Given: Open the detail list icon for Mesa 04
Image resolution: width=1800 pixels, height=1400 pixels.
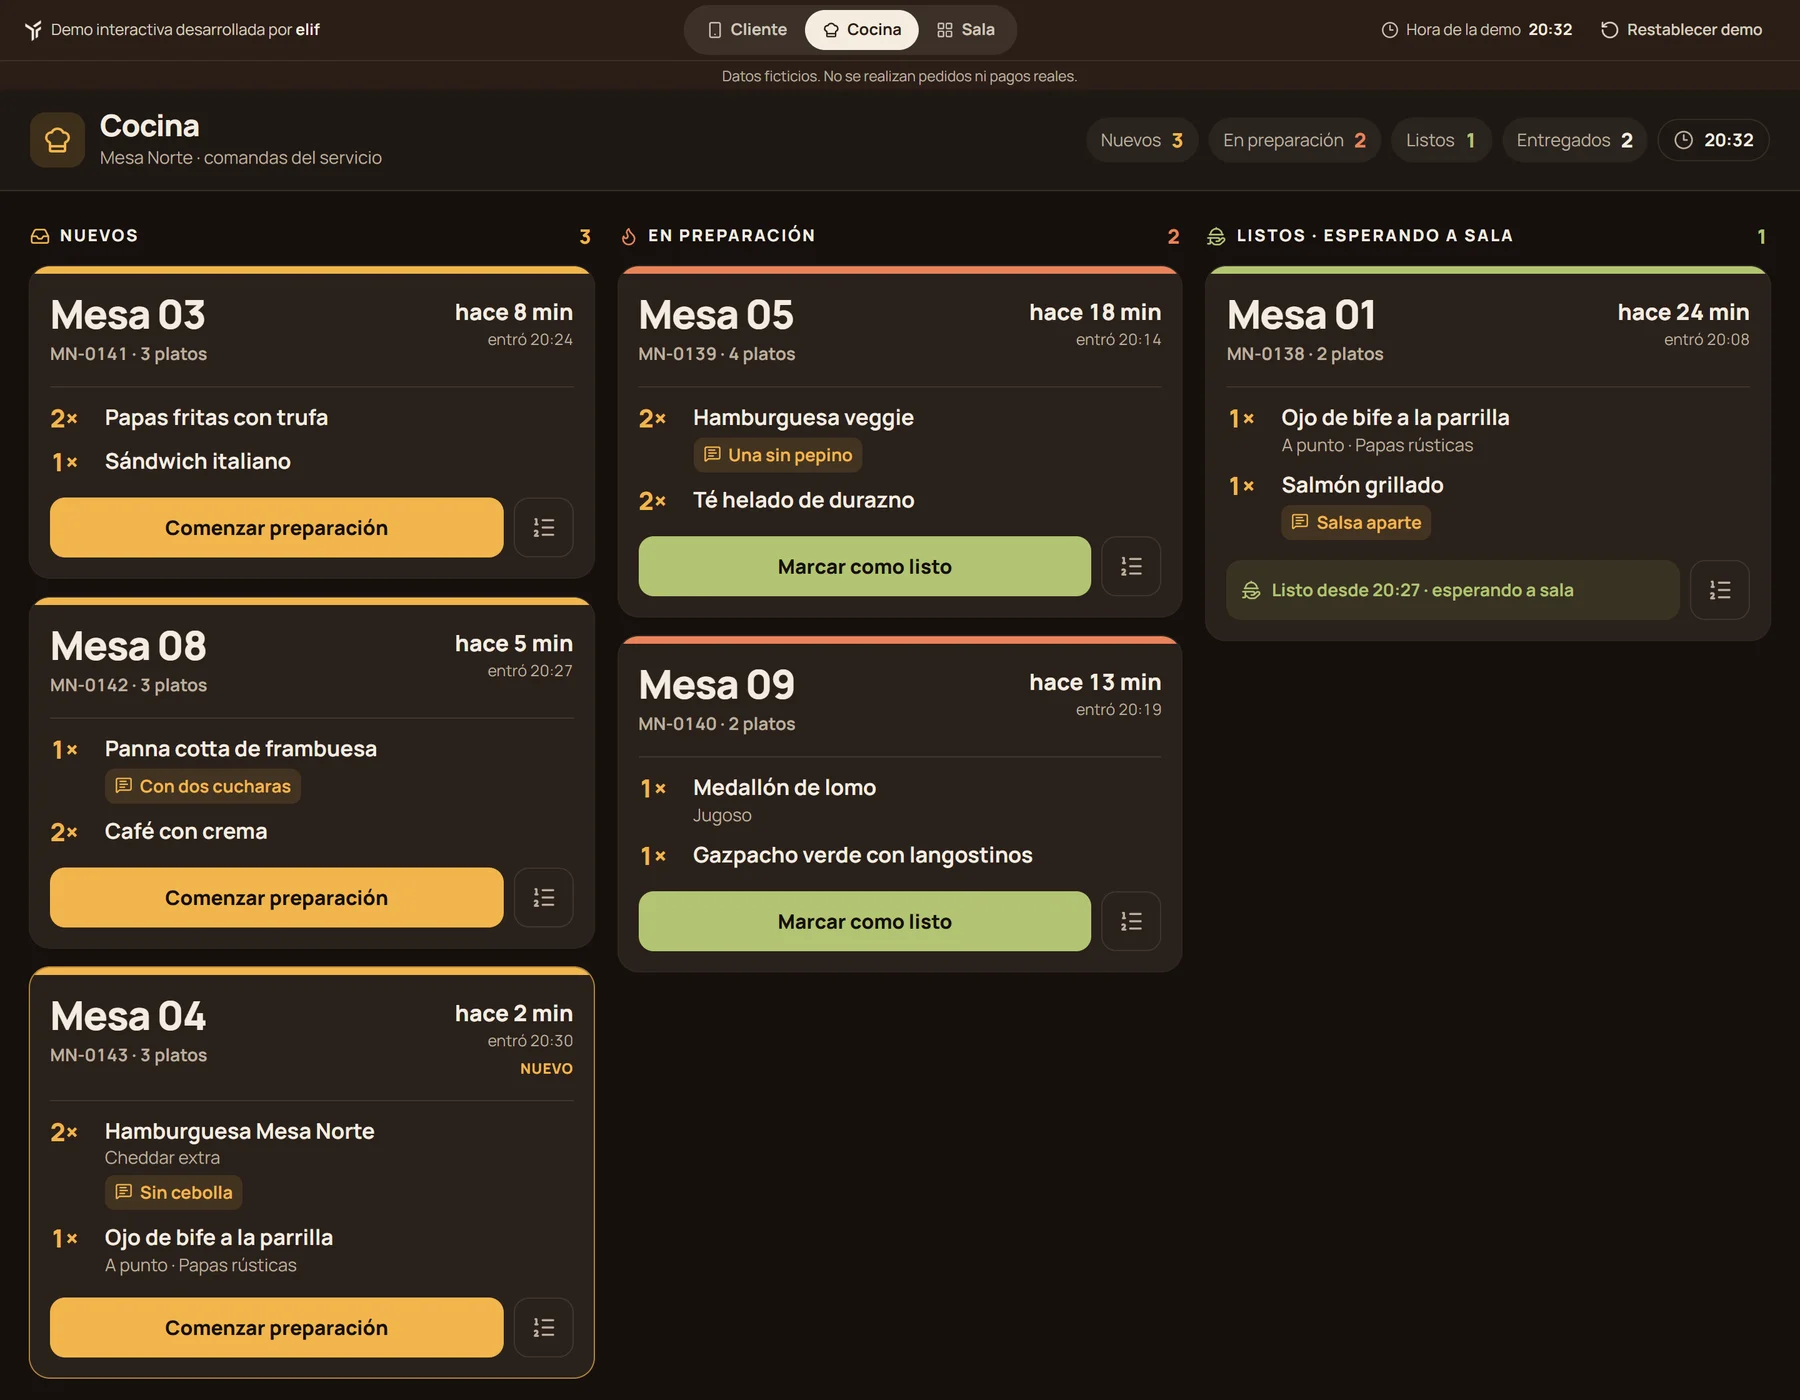Looking at the screenshot, I should point(543,1327).
